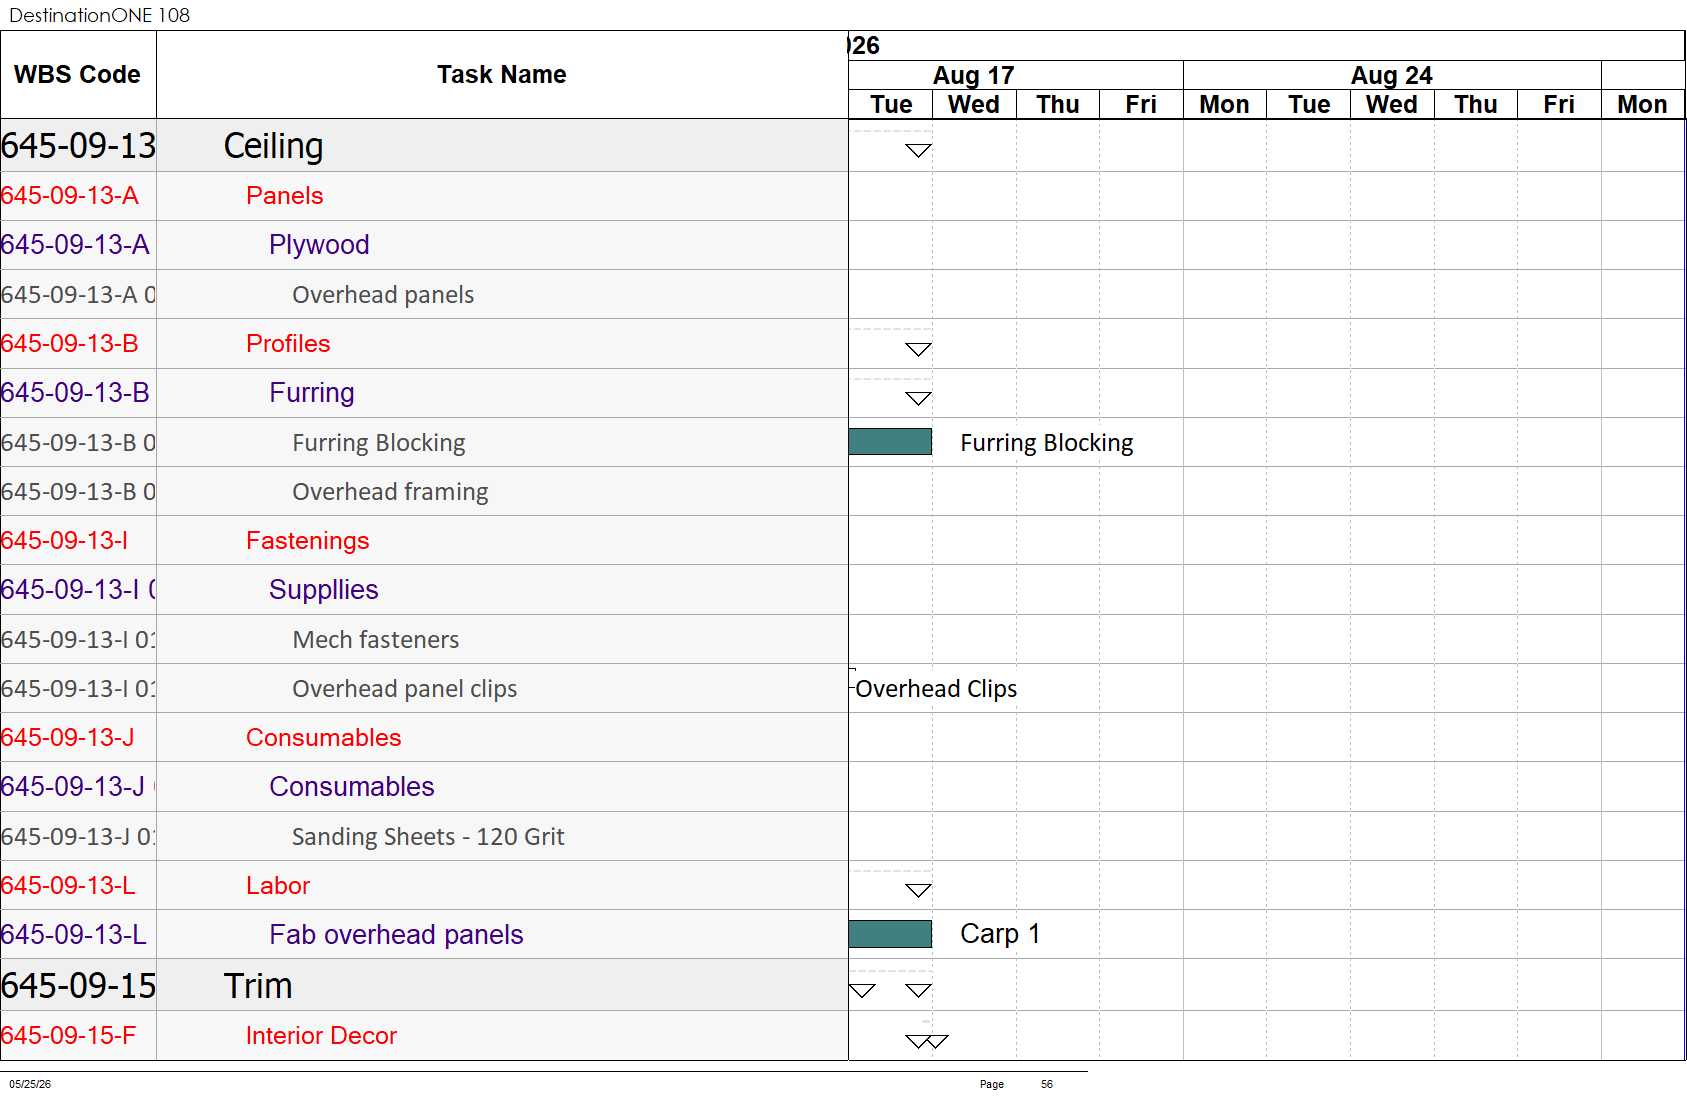Click the Task Name column header
The width and height of the screenshot is (1687, 1097).
[502, 75]
